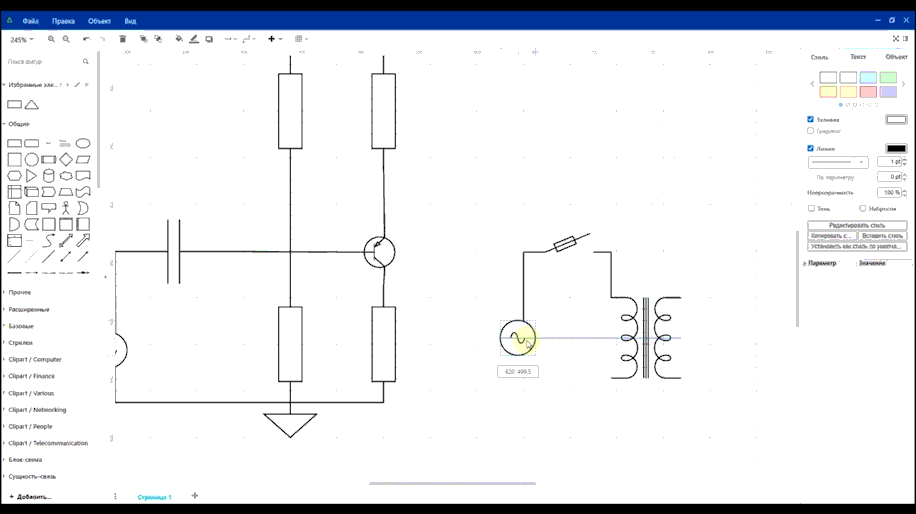The height and width of the screenshot is (514, 916).
Task: Open the Файл menu
Action: (x=31, y=20)
